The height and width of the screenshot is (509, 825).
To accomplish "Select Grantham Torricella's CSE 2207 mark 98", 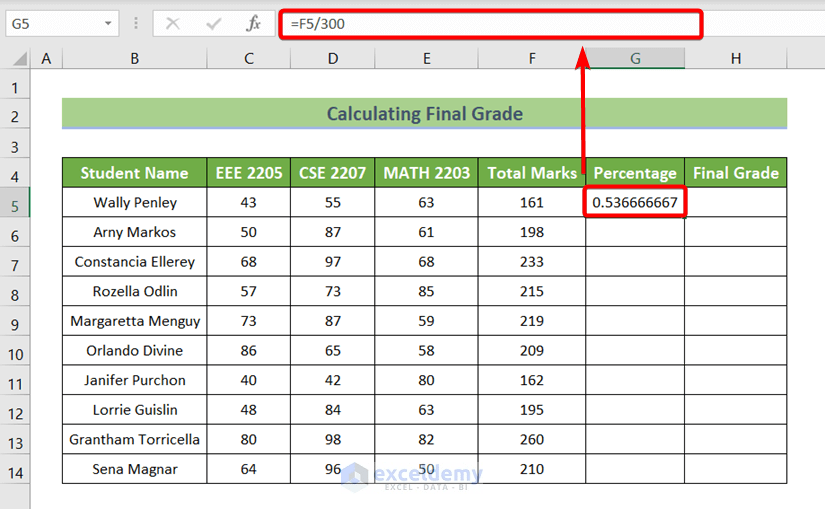I will [333, 439].
